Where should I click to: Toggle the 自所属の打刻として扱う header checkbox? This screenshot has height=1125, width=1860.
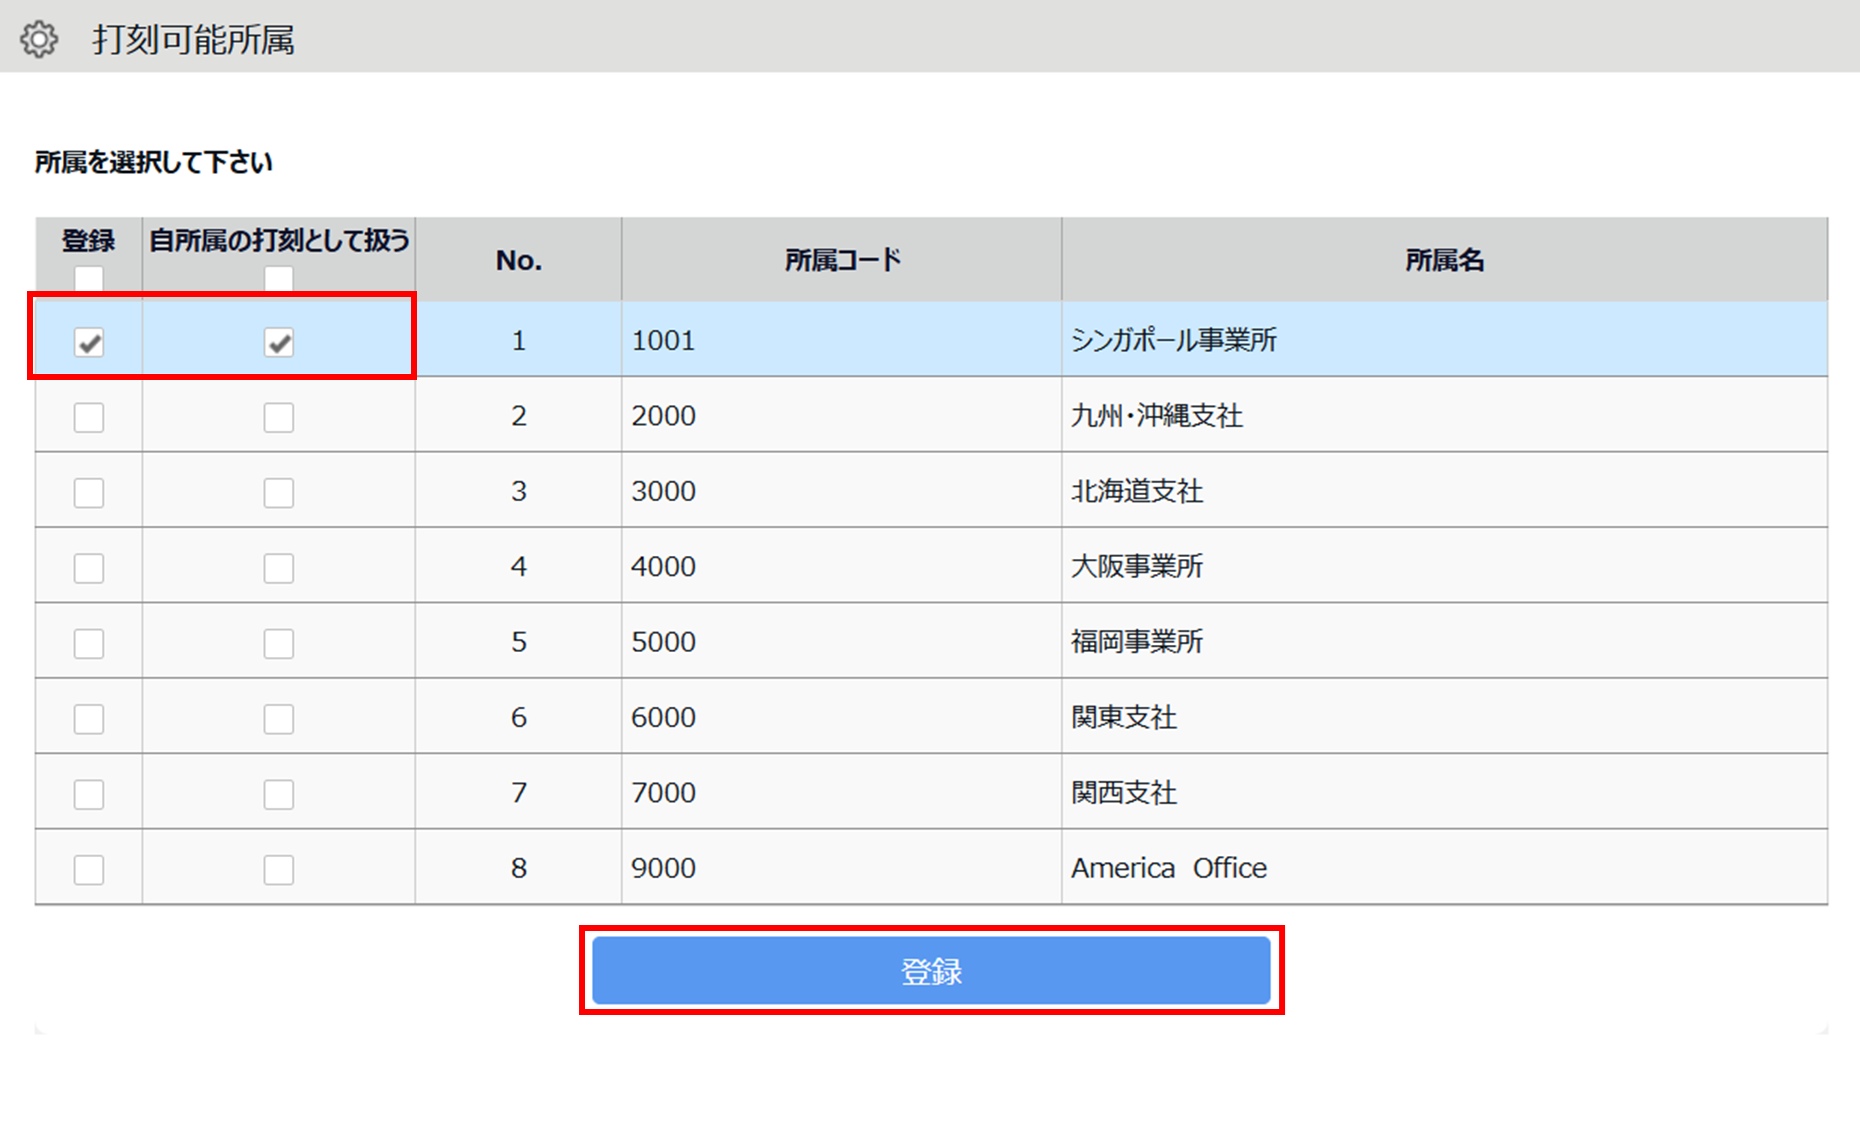click(279, 278)
